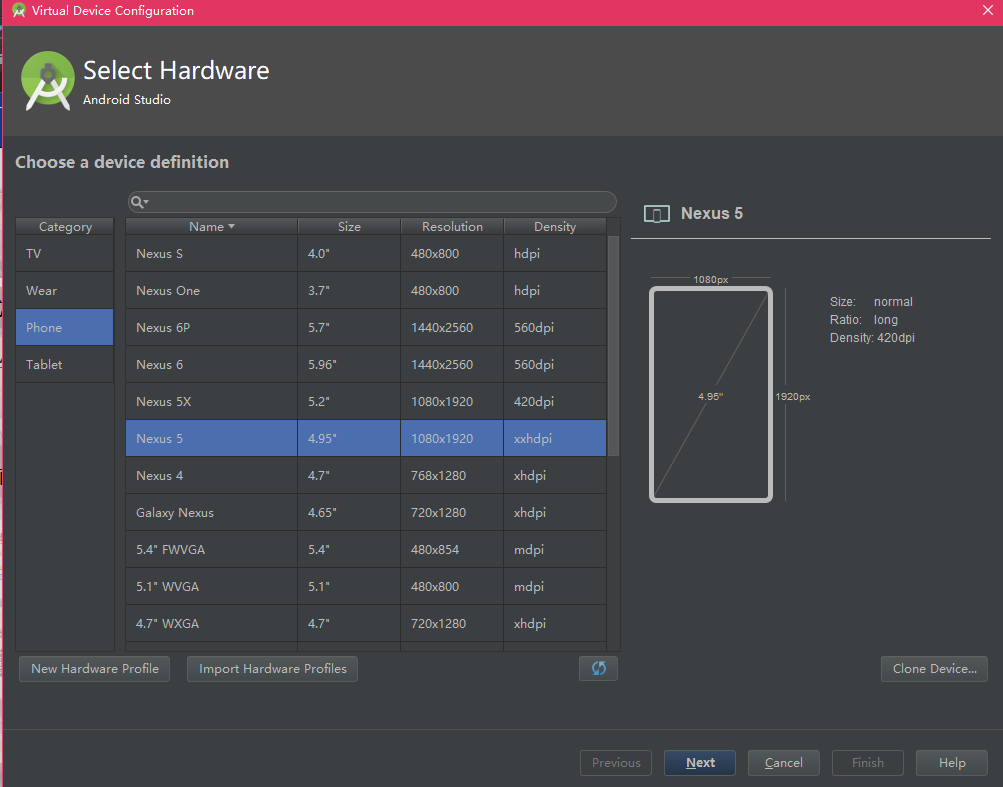Viewport: 1003px width, 787px height.
Task: Click the New Hardware Profile button
Action: 95,669
